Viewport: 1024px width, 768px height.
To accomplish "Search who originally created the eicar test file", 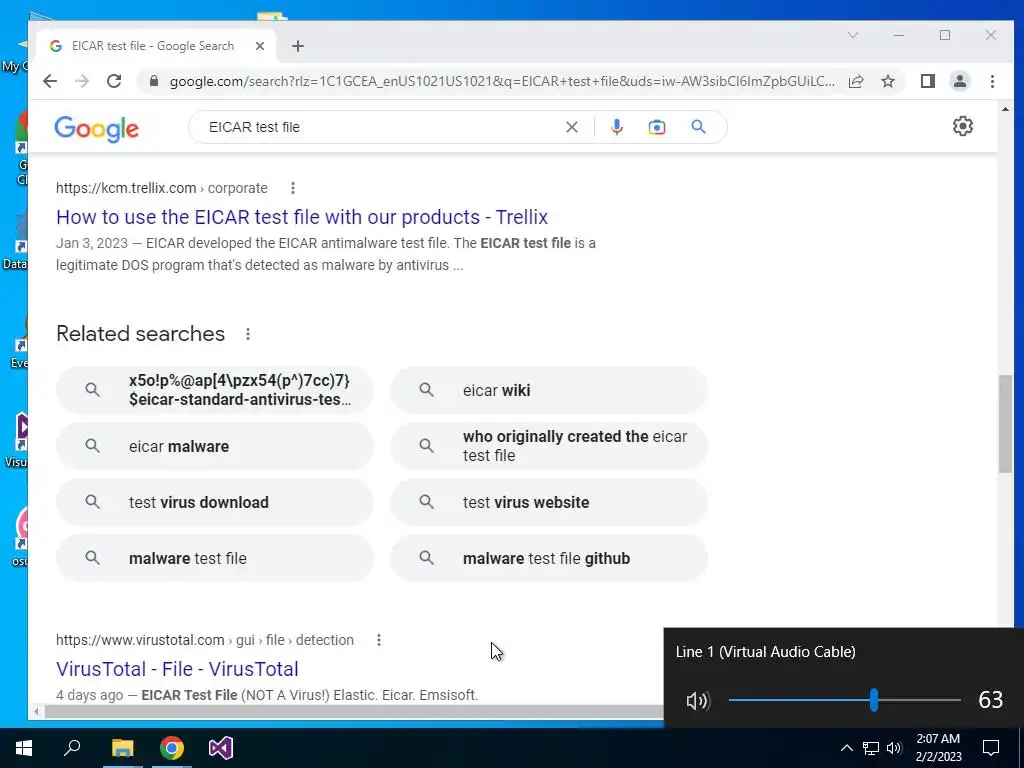I will [x=549, y=446].
